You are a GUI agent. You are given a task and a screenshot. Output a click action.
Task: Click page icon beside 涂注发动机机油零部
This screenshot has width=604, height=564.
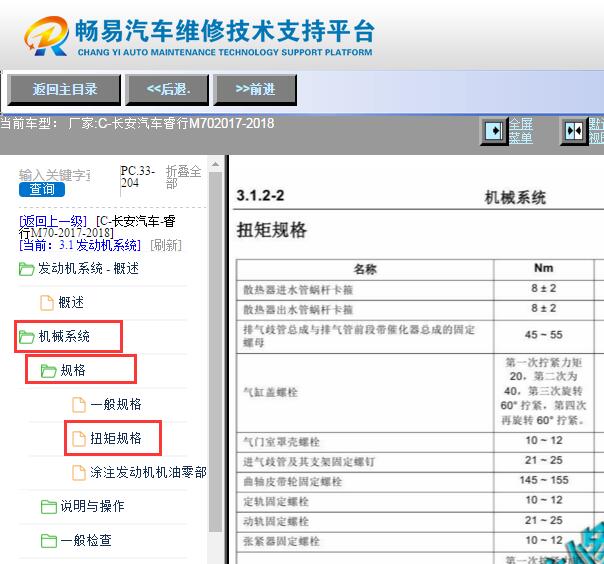pos(79,472)
